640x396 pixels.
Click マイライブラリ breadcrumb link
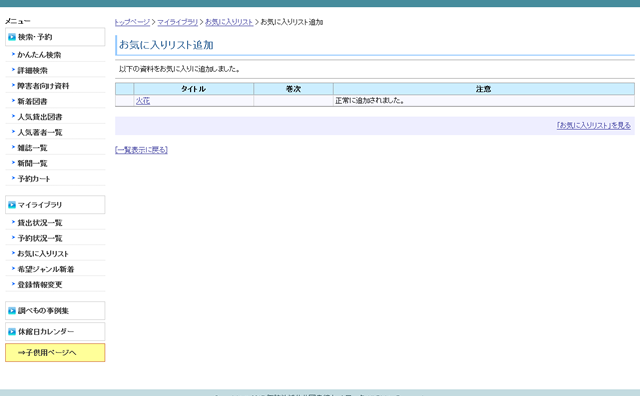[178, 22]
